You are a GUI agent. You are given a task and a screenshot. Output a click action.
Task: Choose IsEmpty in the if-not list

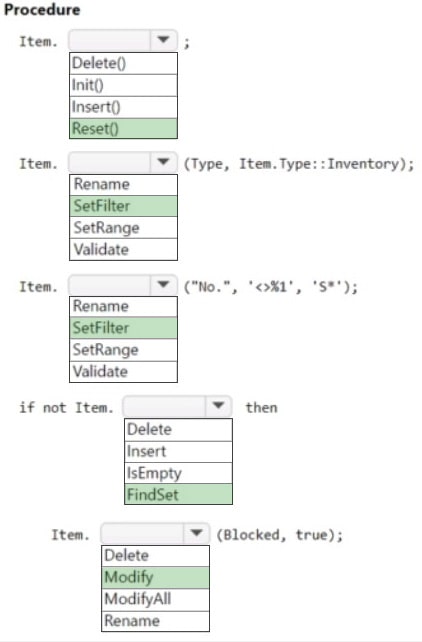coord(178,473)
